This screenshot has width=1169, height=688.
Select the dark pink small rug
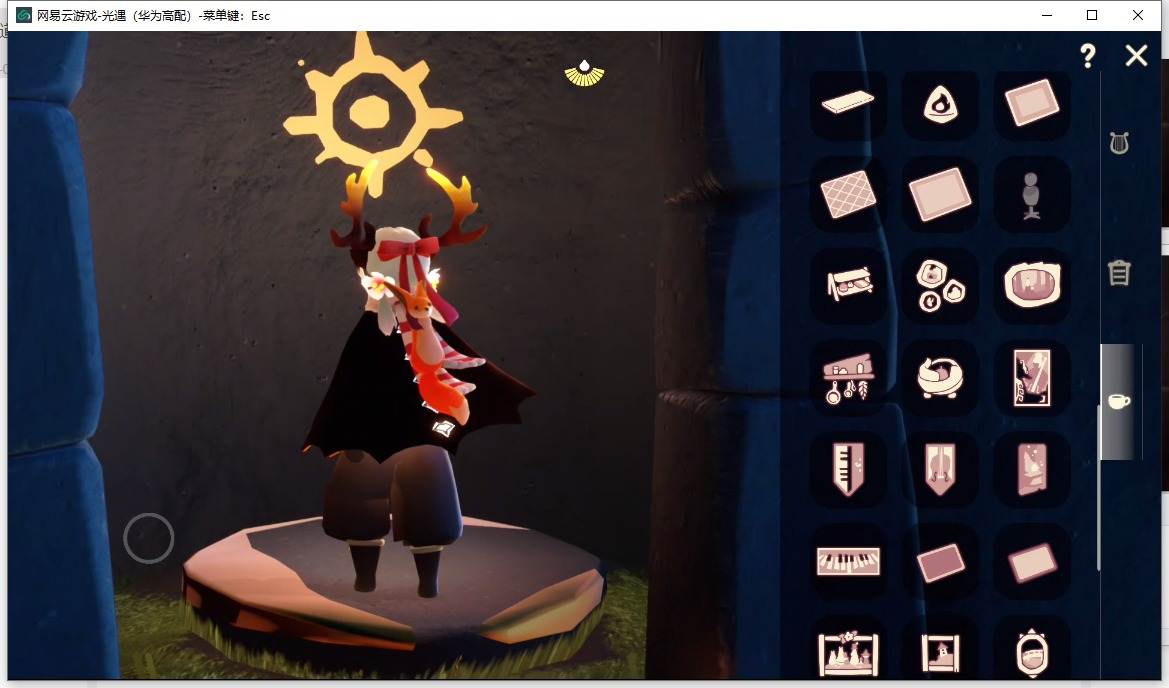pos(940,563)
